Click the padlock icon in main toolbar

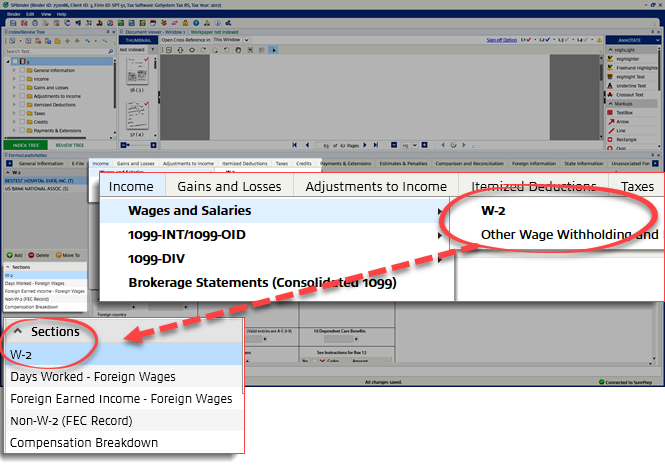point(185,23)
